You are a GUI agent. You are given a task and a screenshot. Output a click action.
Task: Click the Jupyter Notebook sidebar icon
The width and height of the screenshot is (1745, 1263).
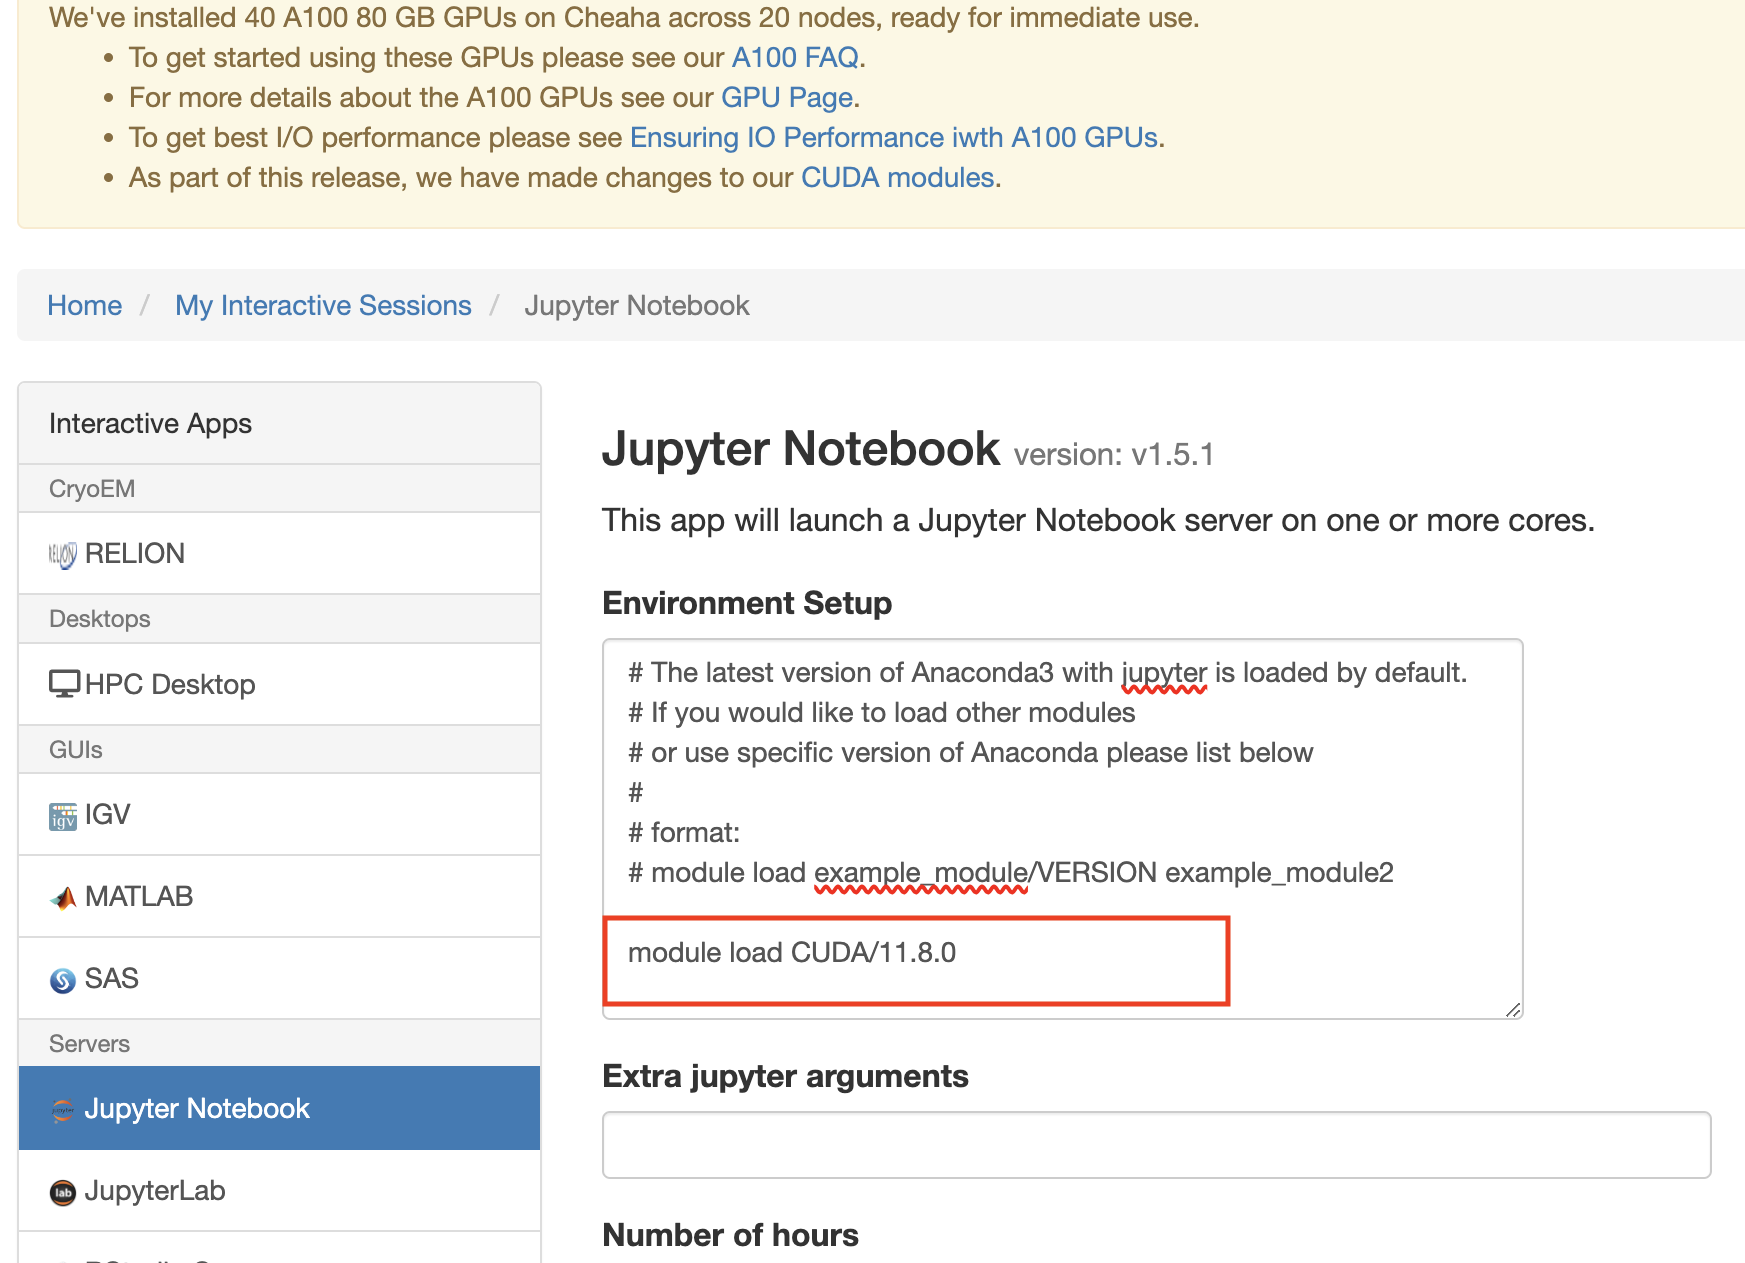click(62, 1110)
